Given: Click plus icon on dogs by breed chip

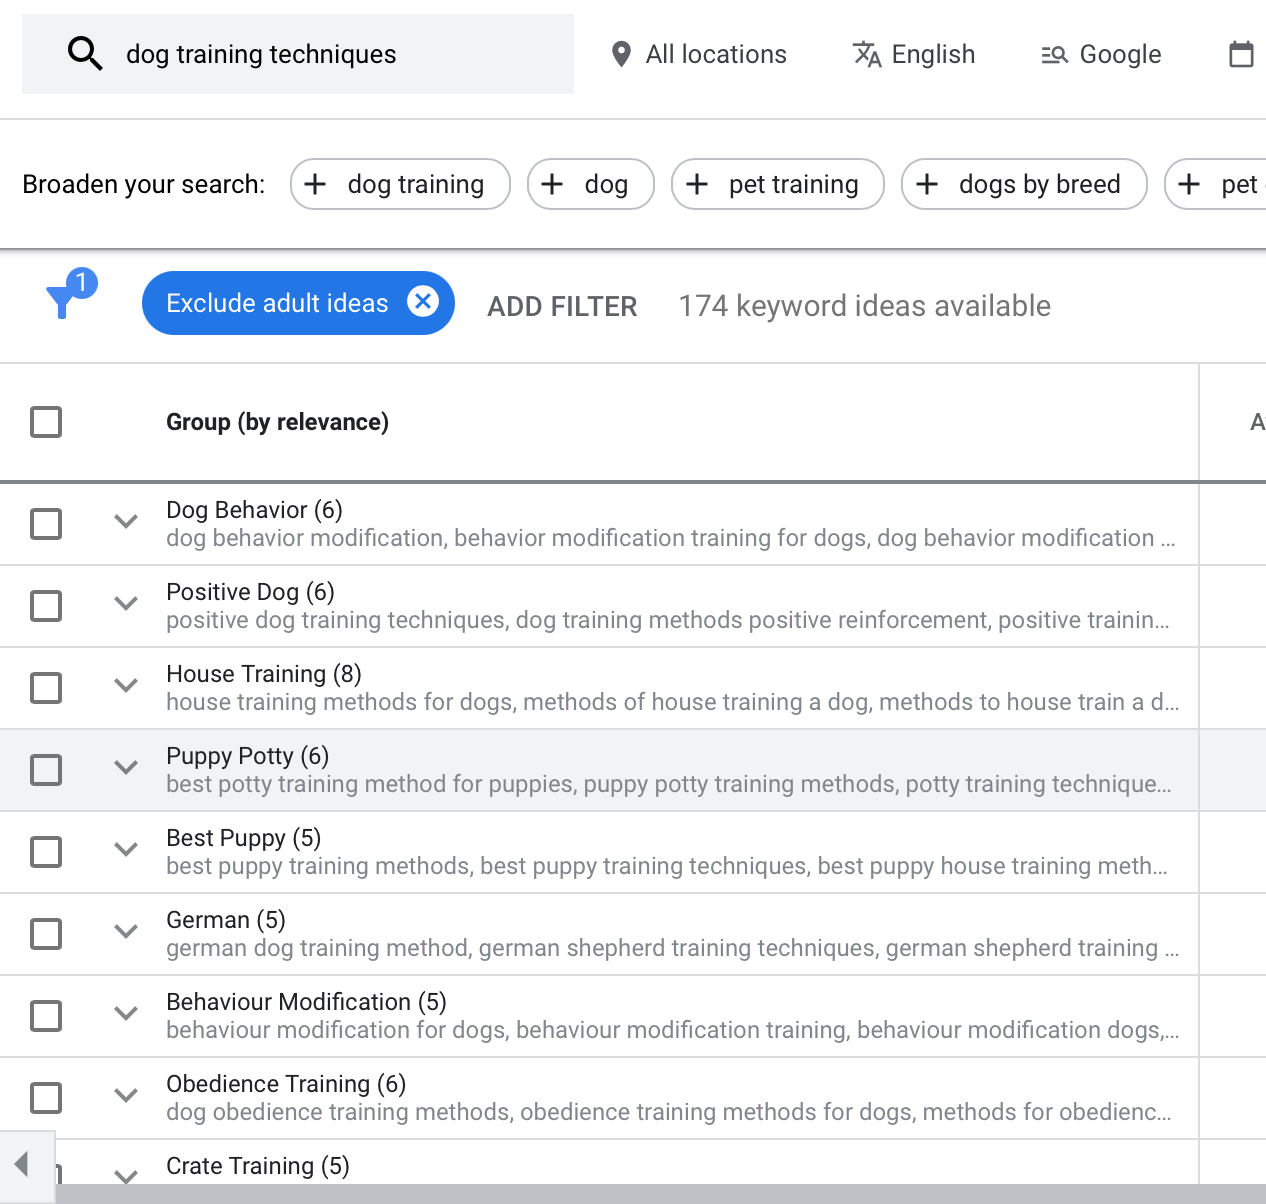Looking at the screenshot, I should 927,184.
